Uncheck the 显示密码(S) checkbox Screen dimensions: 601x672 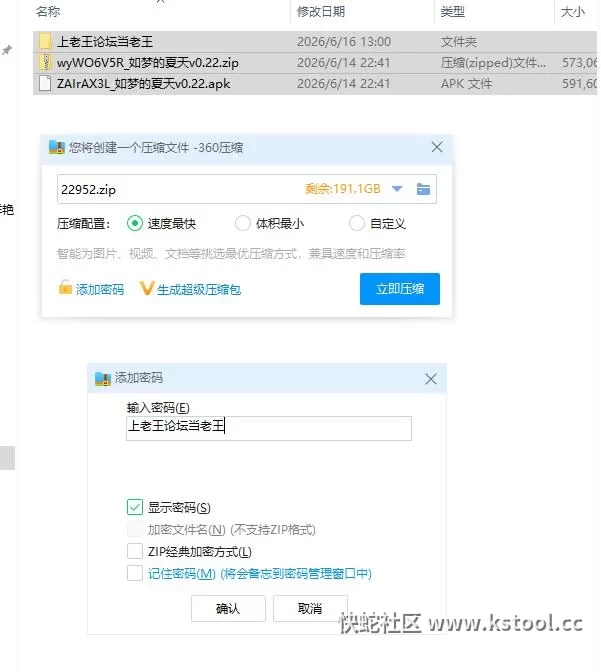tap(135, 507)
